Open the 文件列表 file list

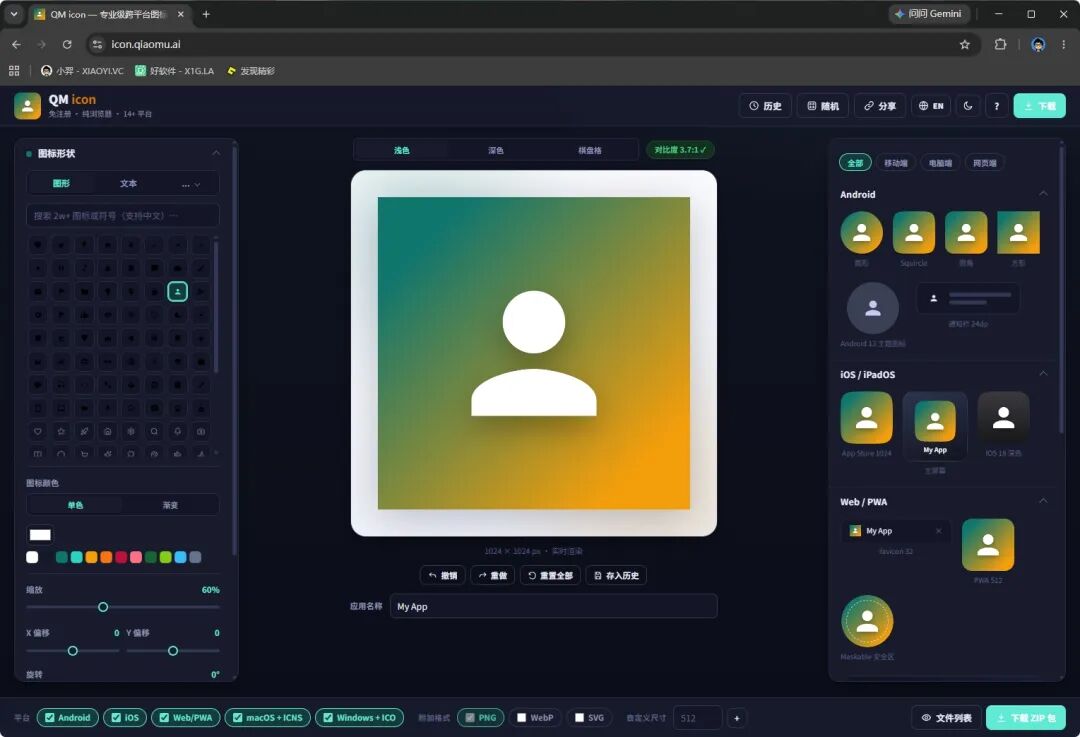point(946,718)
